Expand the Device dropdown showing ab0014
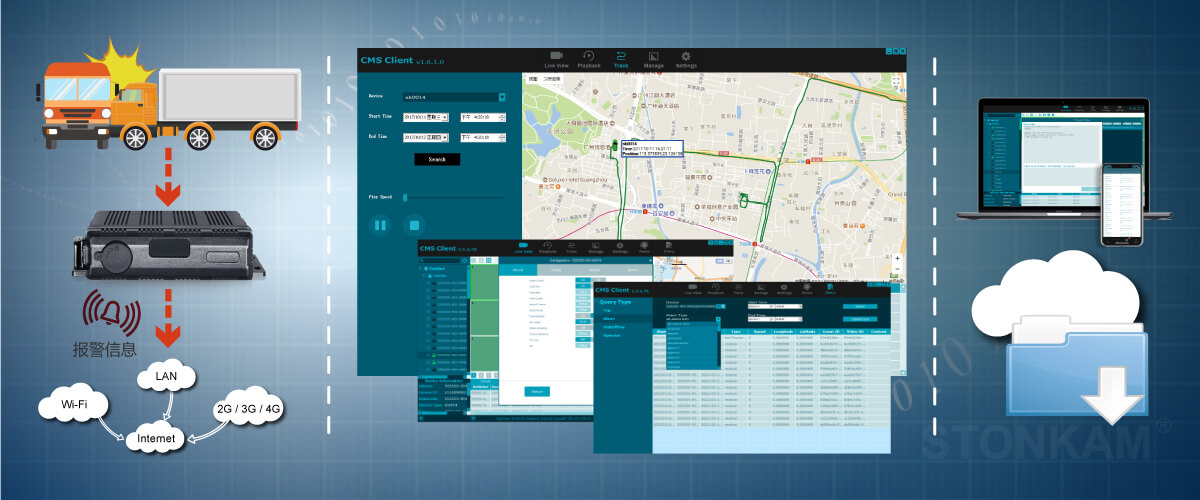The image size is (1200, 500). (501, 98)
